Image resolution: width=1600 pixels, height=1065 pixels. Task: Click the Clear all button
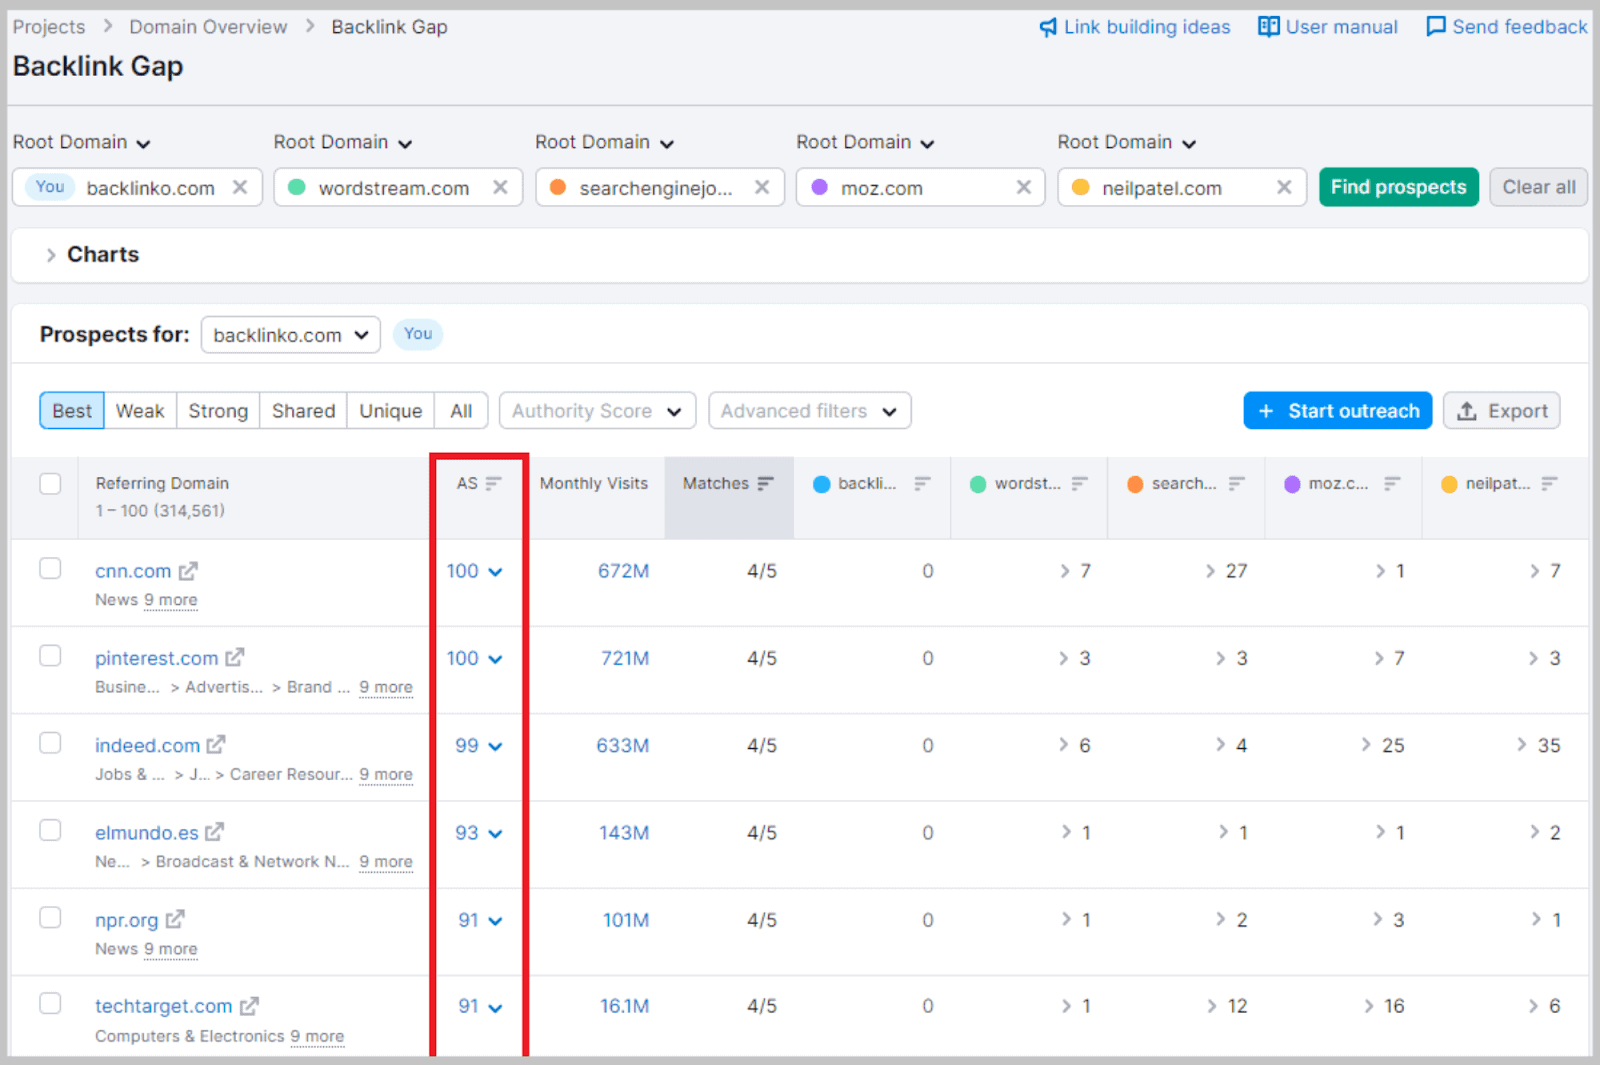click(x=1539, y=187)
